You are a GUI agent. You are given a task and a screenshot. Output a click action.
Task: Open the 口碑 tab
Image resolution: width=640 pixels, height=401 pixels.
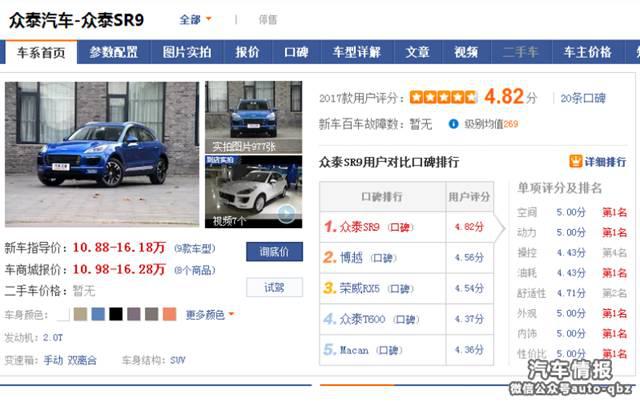click(296, 52)
